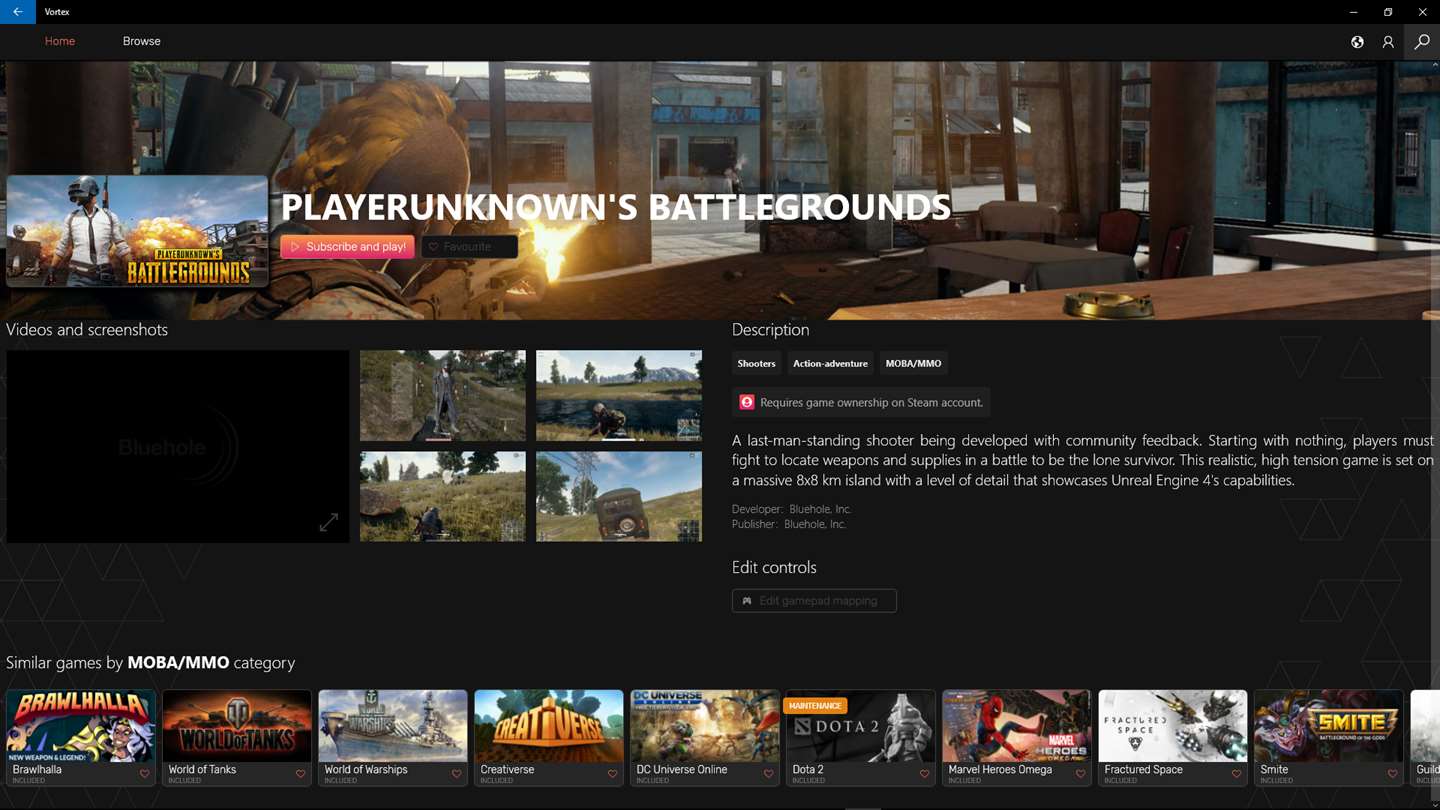
Task: Open the PUBG cover art image
Action: click(137, 231)
